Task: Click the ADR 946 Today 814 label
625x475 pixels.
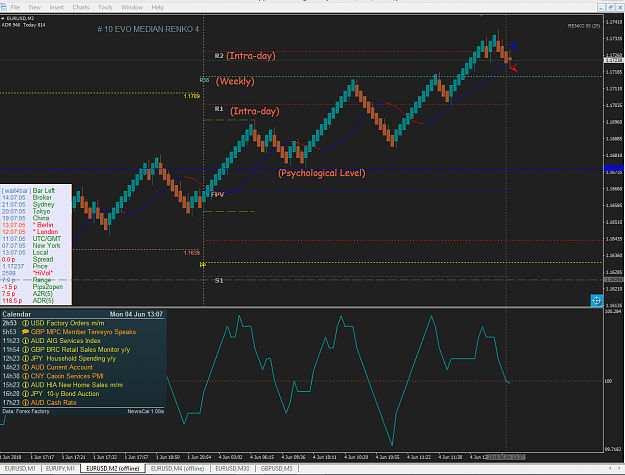Action: [x=24, y=25]
